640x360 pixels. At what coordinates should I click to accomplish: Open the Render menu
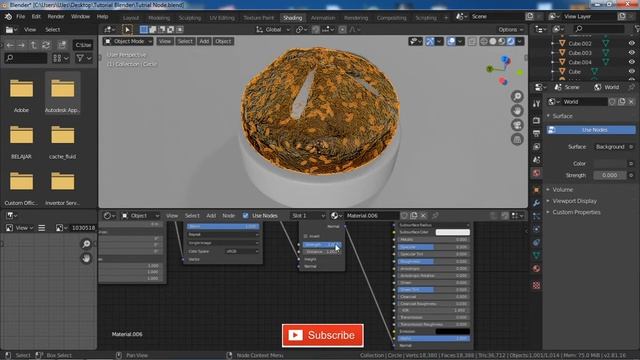(56, 17)
